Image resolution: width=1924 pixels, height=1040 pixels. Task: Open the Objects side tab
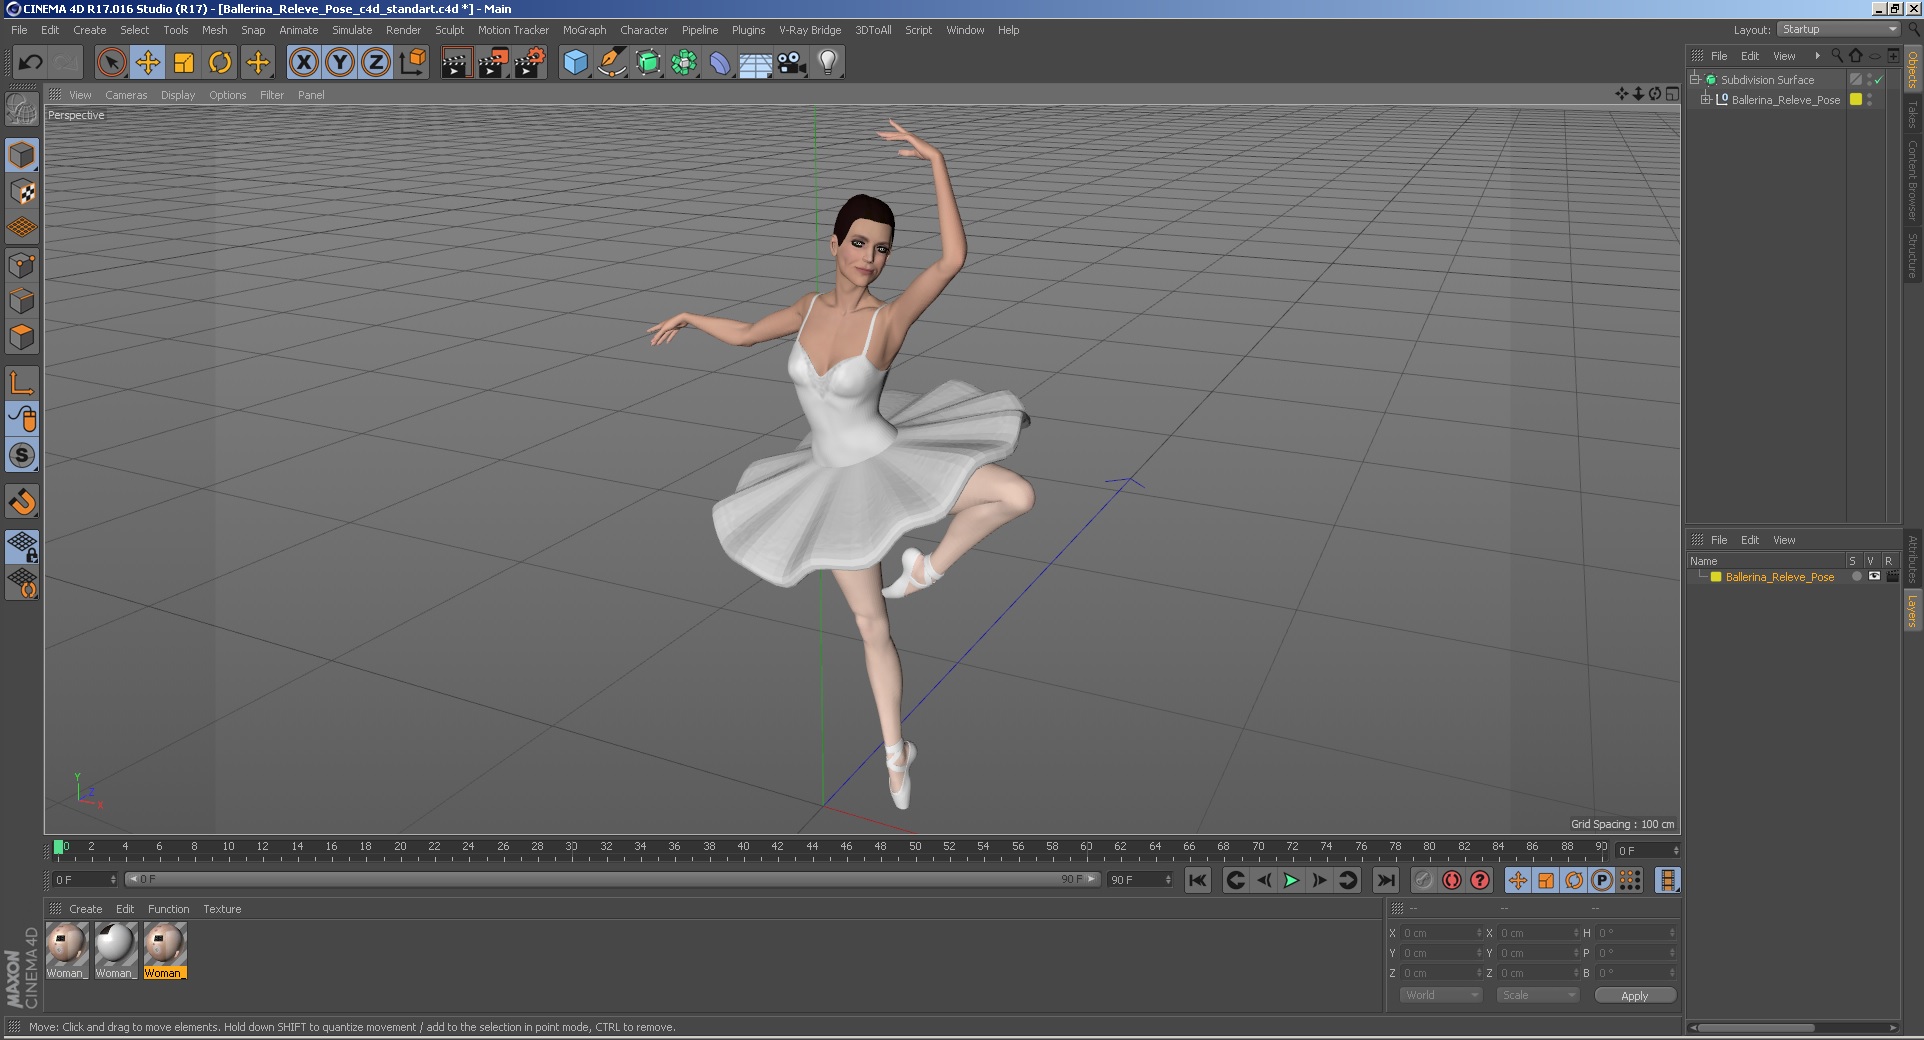(x=1913, y=68)
